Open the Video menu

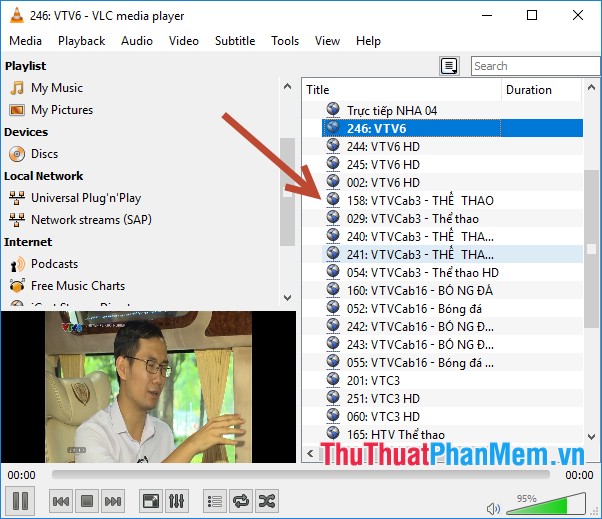click(x=184, y=41)
